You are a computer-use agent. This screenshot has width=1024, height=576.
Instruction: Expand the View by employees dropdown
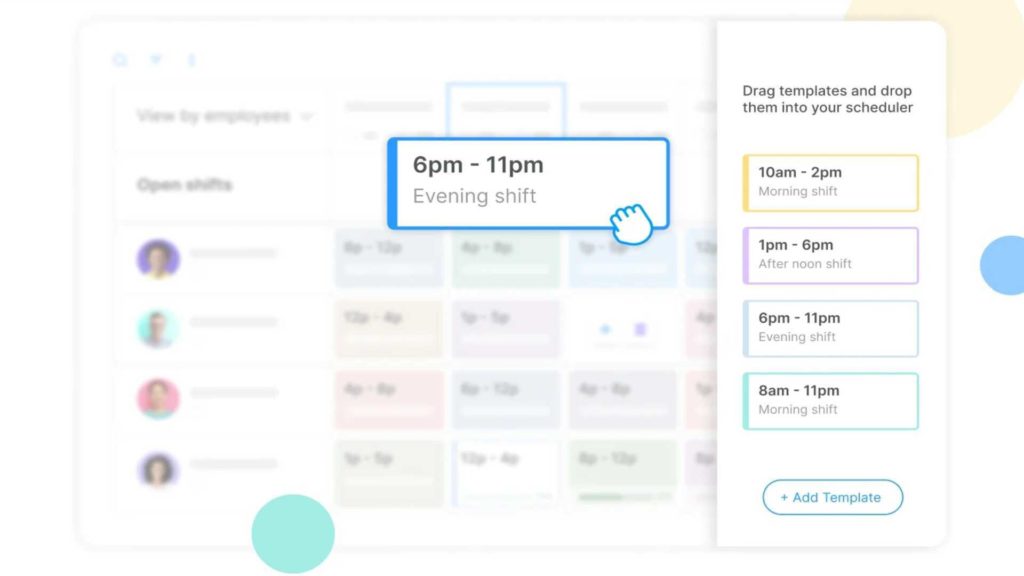tap(213, 116)
